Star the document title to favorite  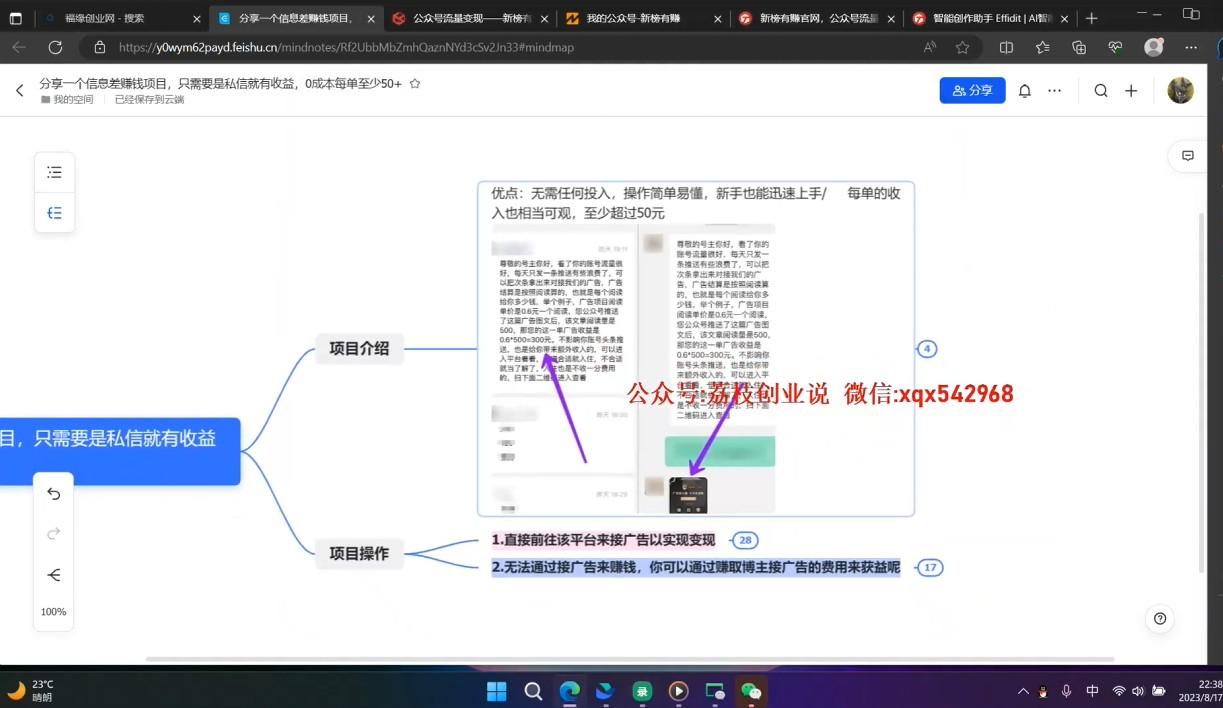tap(415, 84)
